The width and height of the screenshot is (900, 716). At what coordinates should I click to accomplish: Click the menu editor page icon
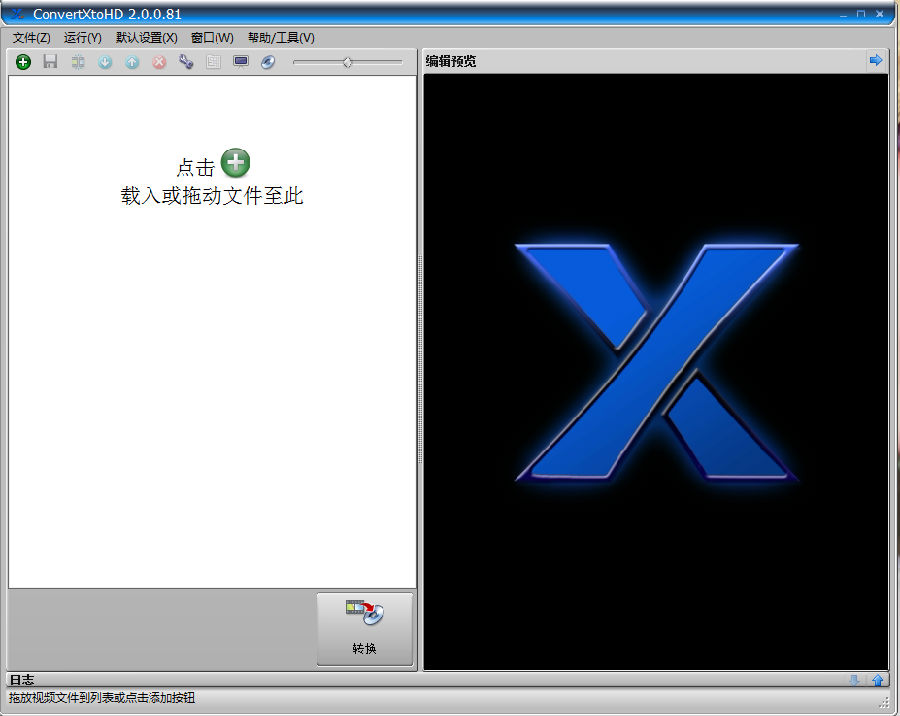click(213, 62)
